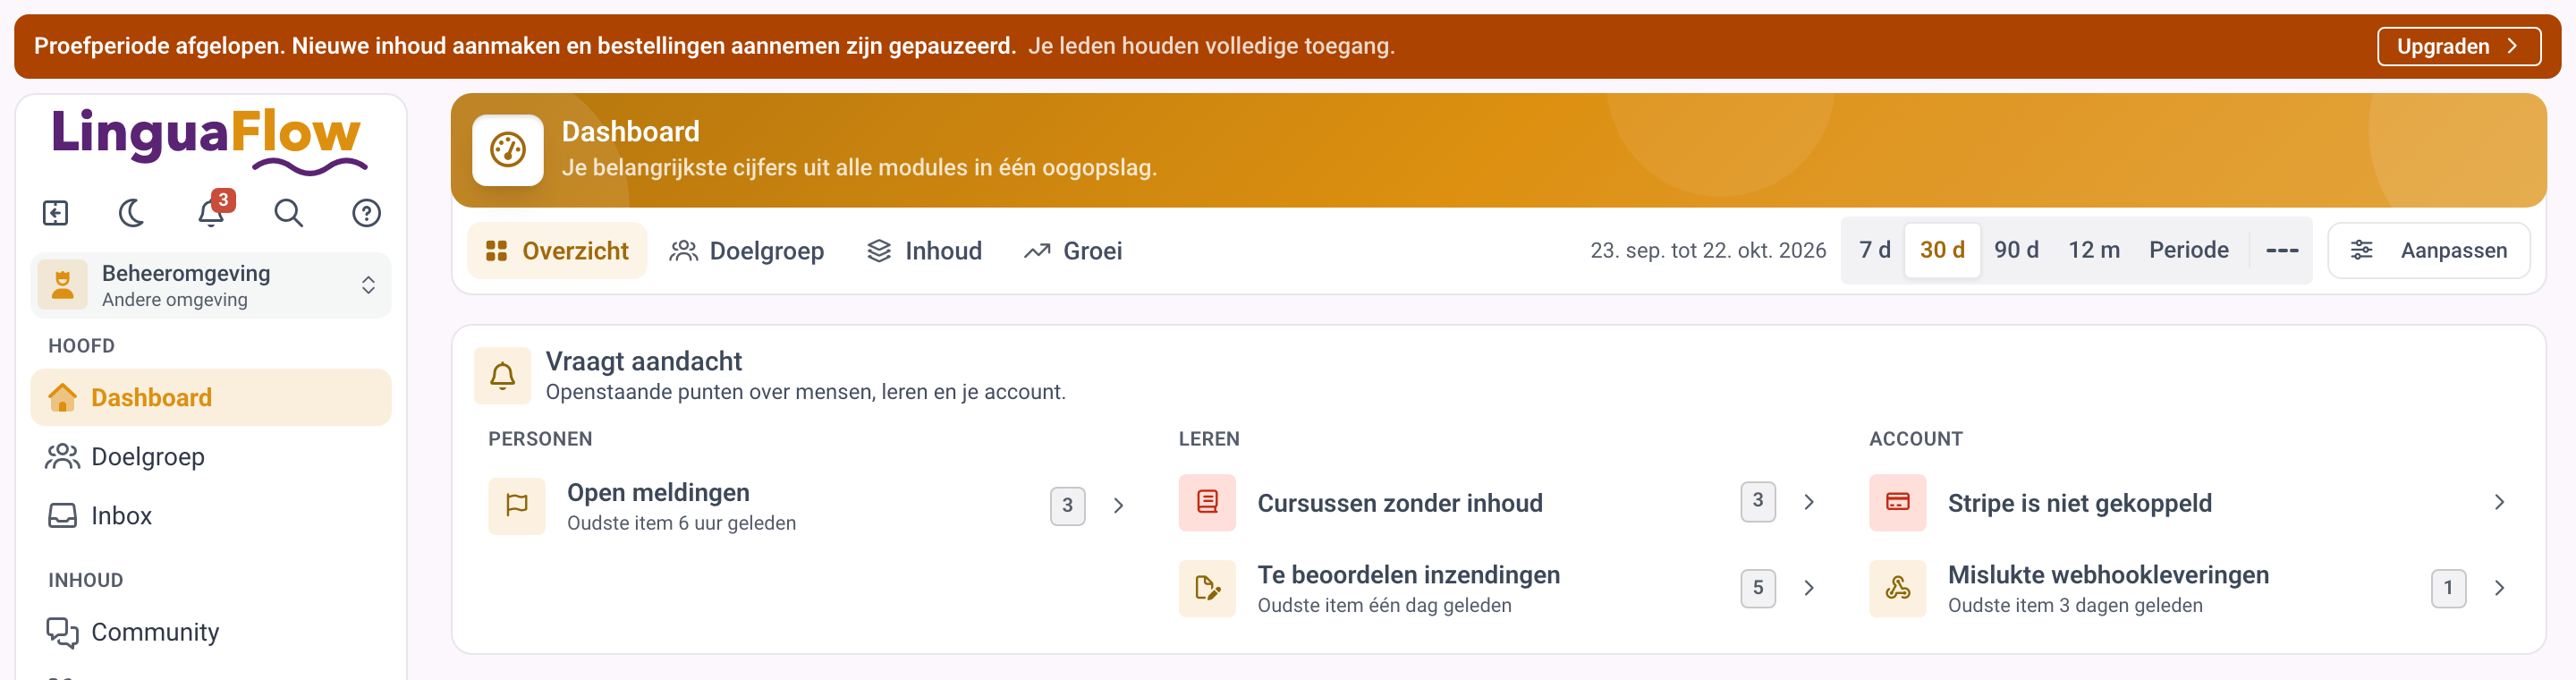The image size is (2576, 680).
Task: Collapse the sidebar with the panel icon
Action: [55, 213]
